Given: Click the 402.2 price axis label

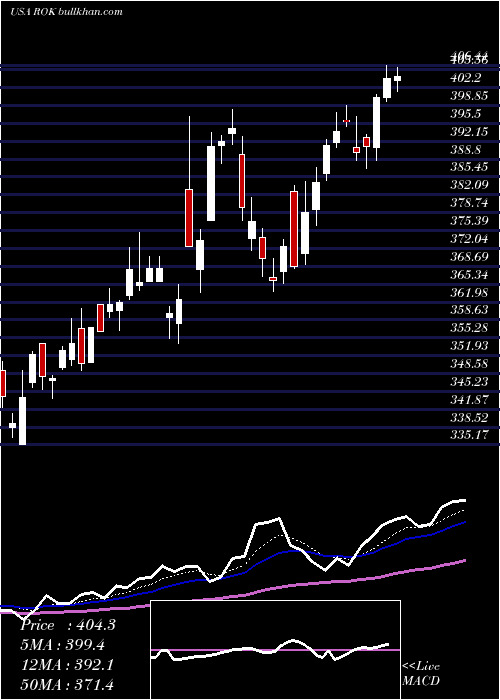Looking at the screenshot, I should coord(466,78).
